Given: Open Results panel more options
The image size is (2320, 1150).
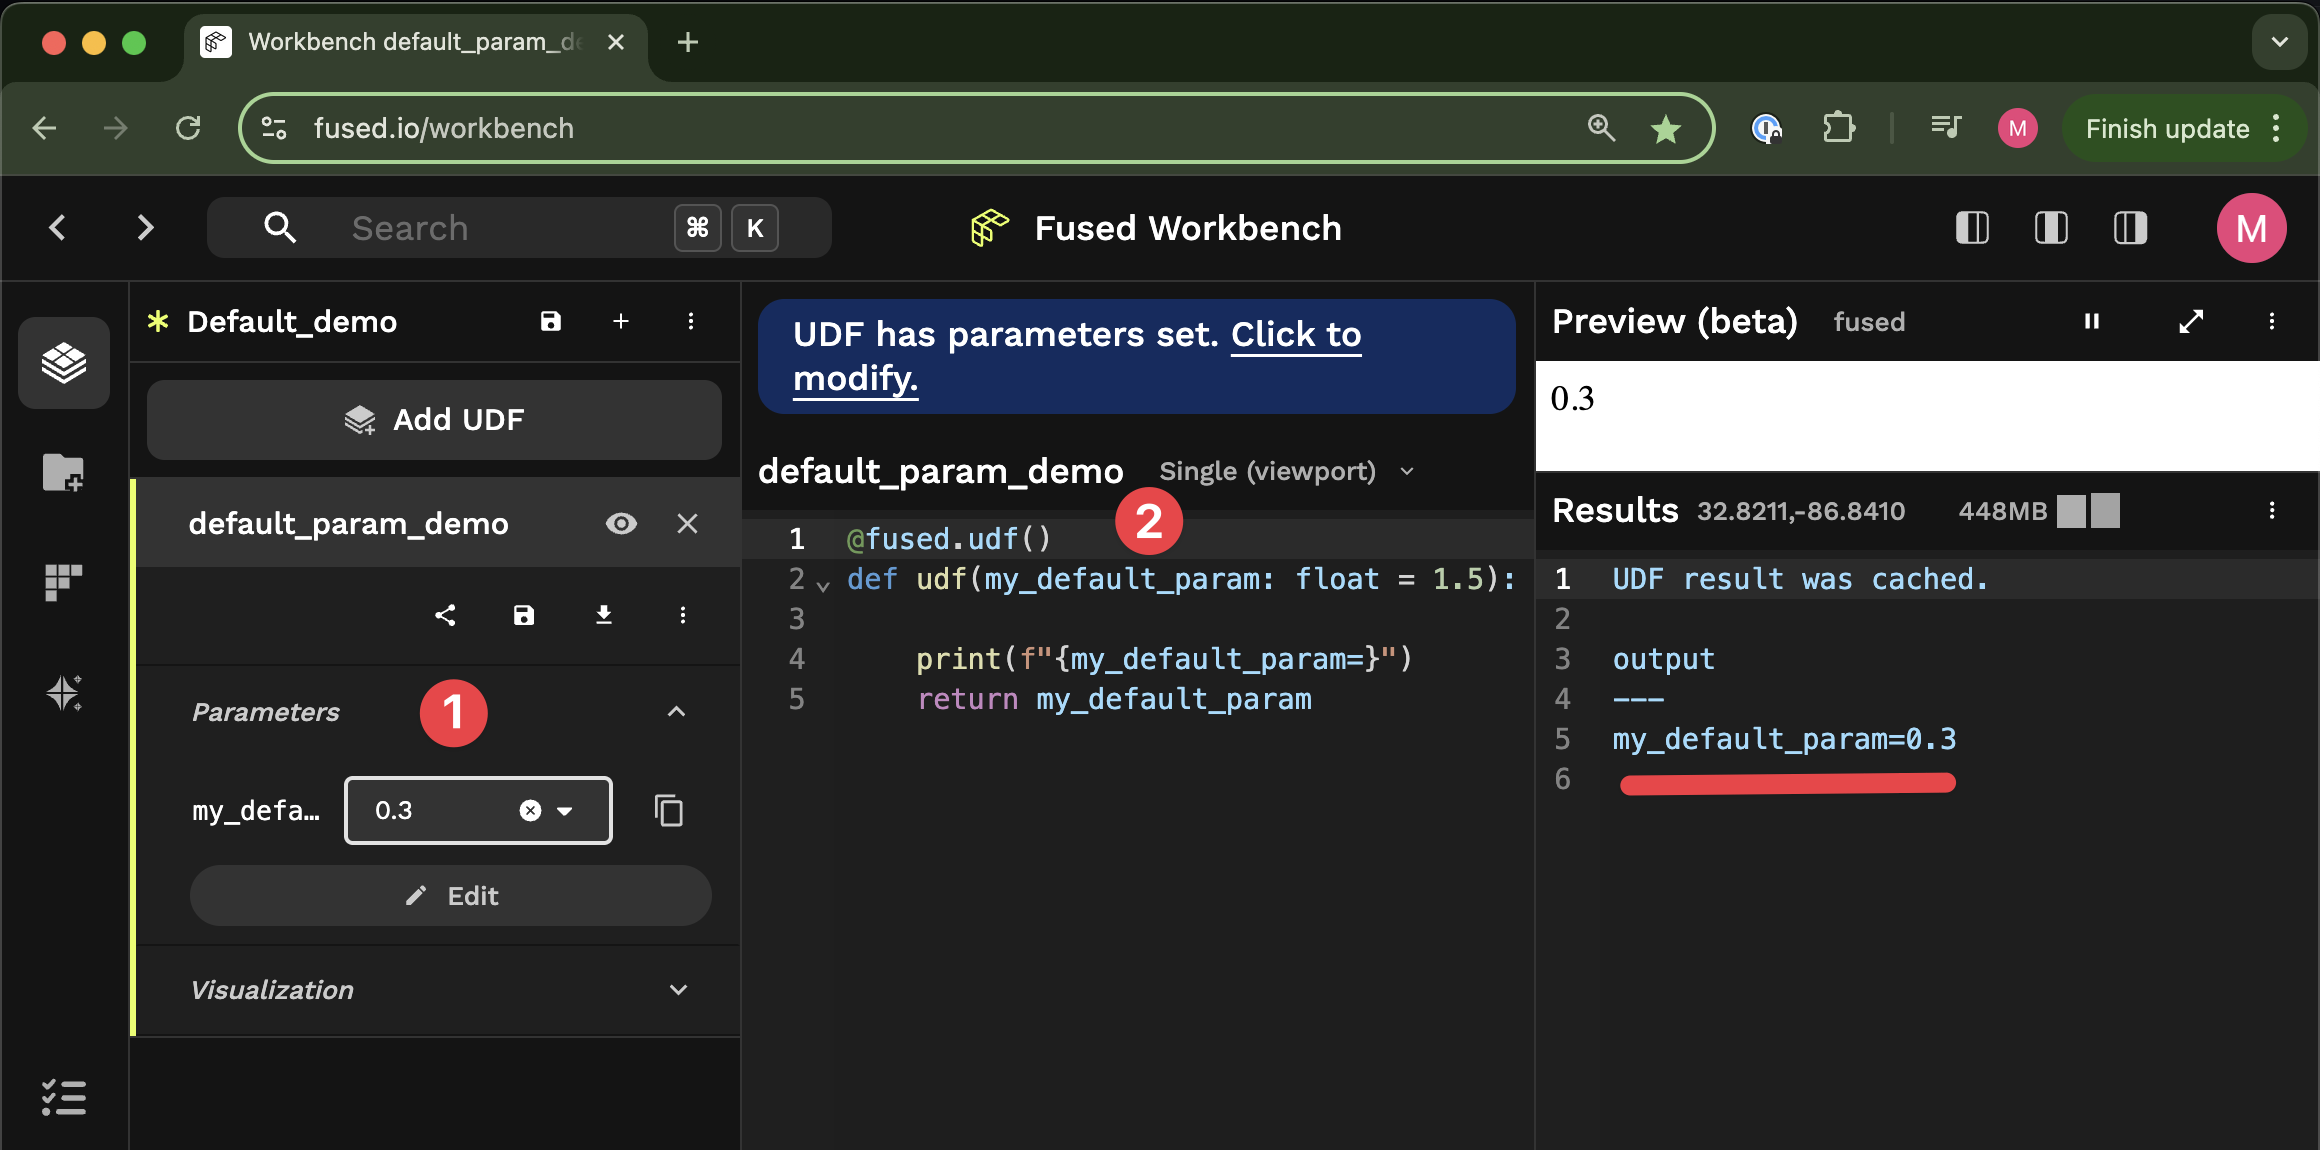Looking at the screenshot, I should 2272,511.
